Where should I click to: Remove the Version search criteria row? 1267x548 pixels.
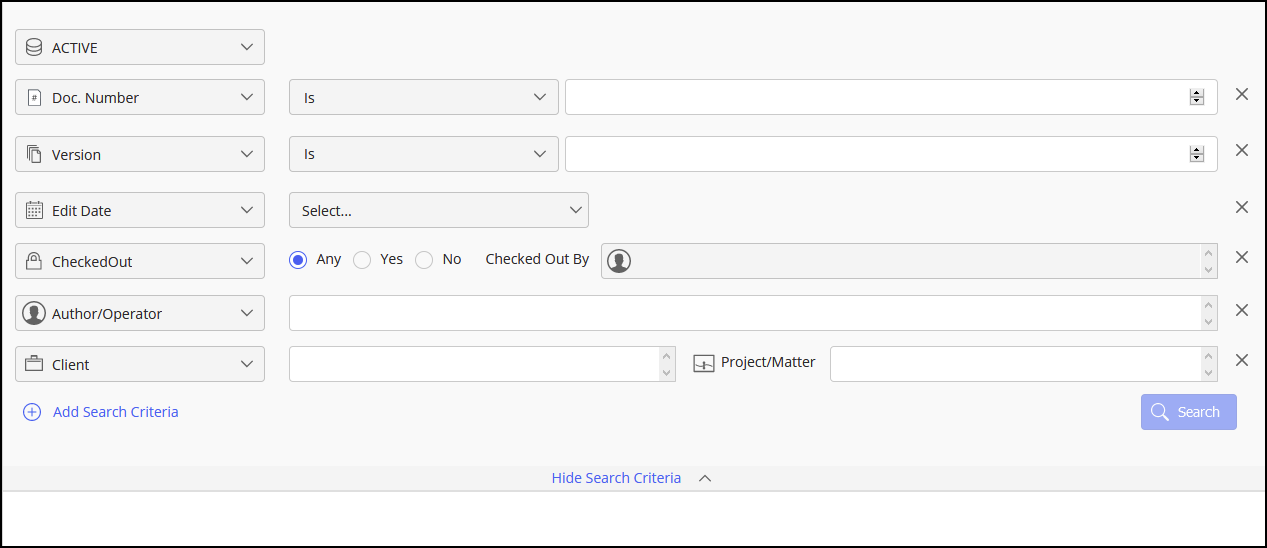pos(1241,150)
